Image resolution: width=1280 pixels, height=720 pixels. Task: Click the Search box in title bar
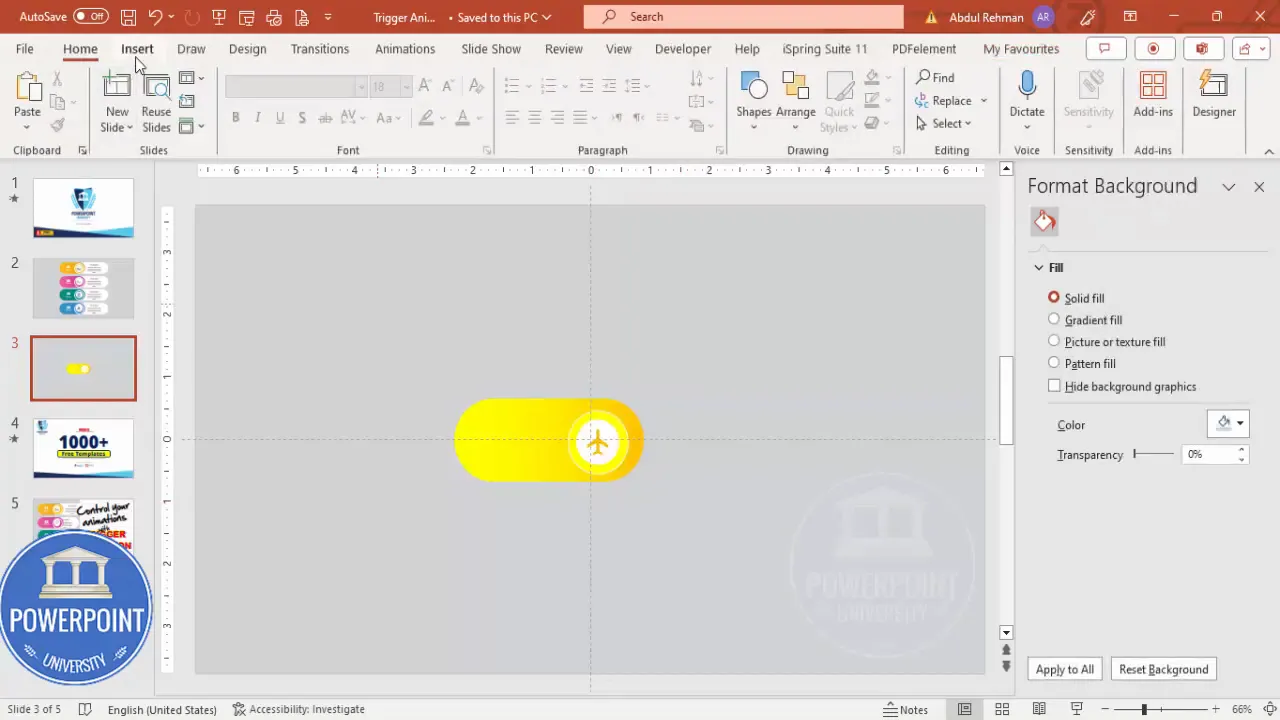click(x=743, y=17)
